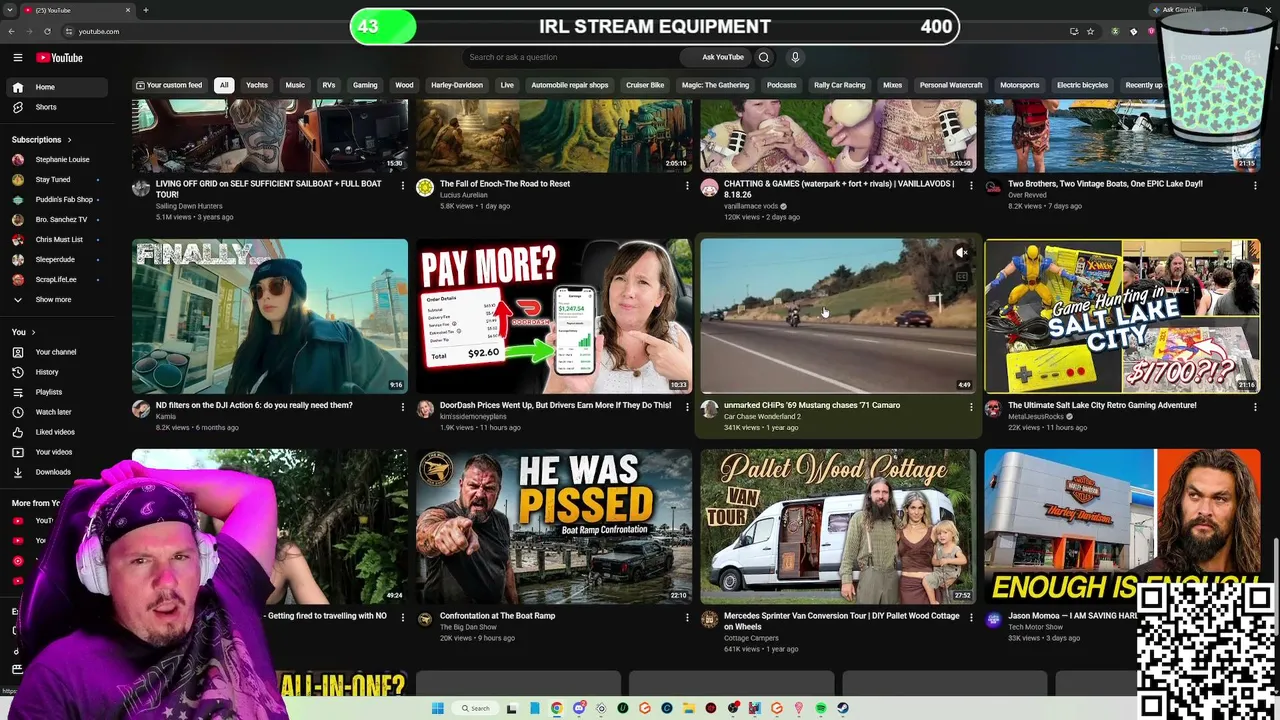The width and height of the screenshot is (1280, 720).
Task: Close the YouTube browser tab
Action: [128, 10]
